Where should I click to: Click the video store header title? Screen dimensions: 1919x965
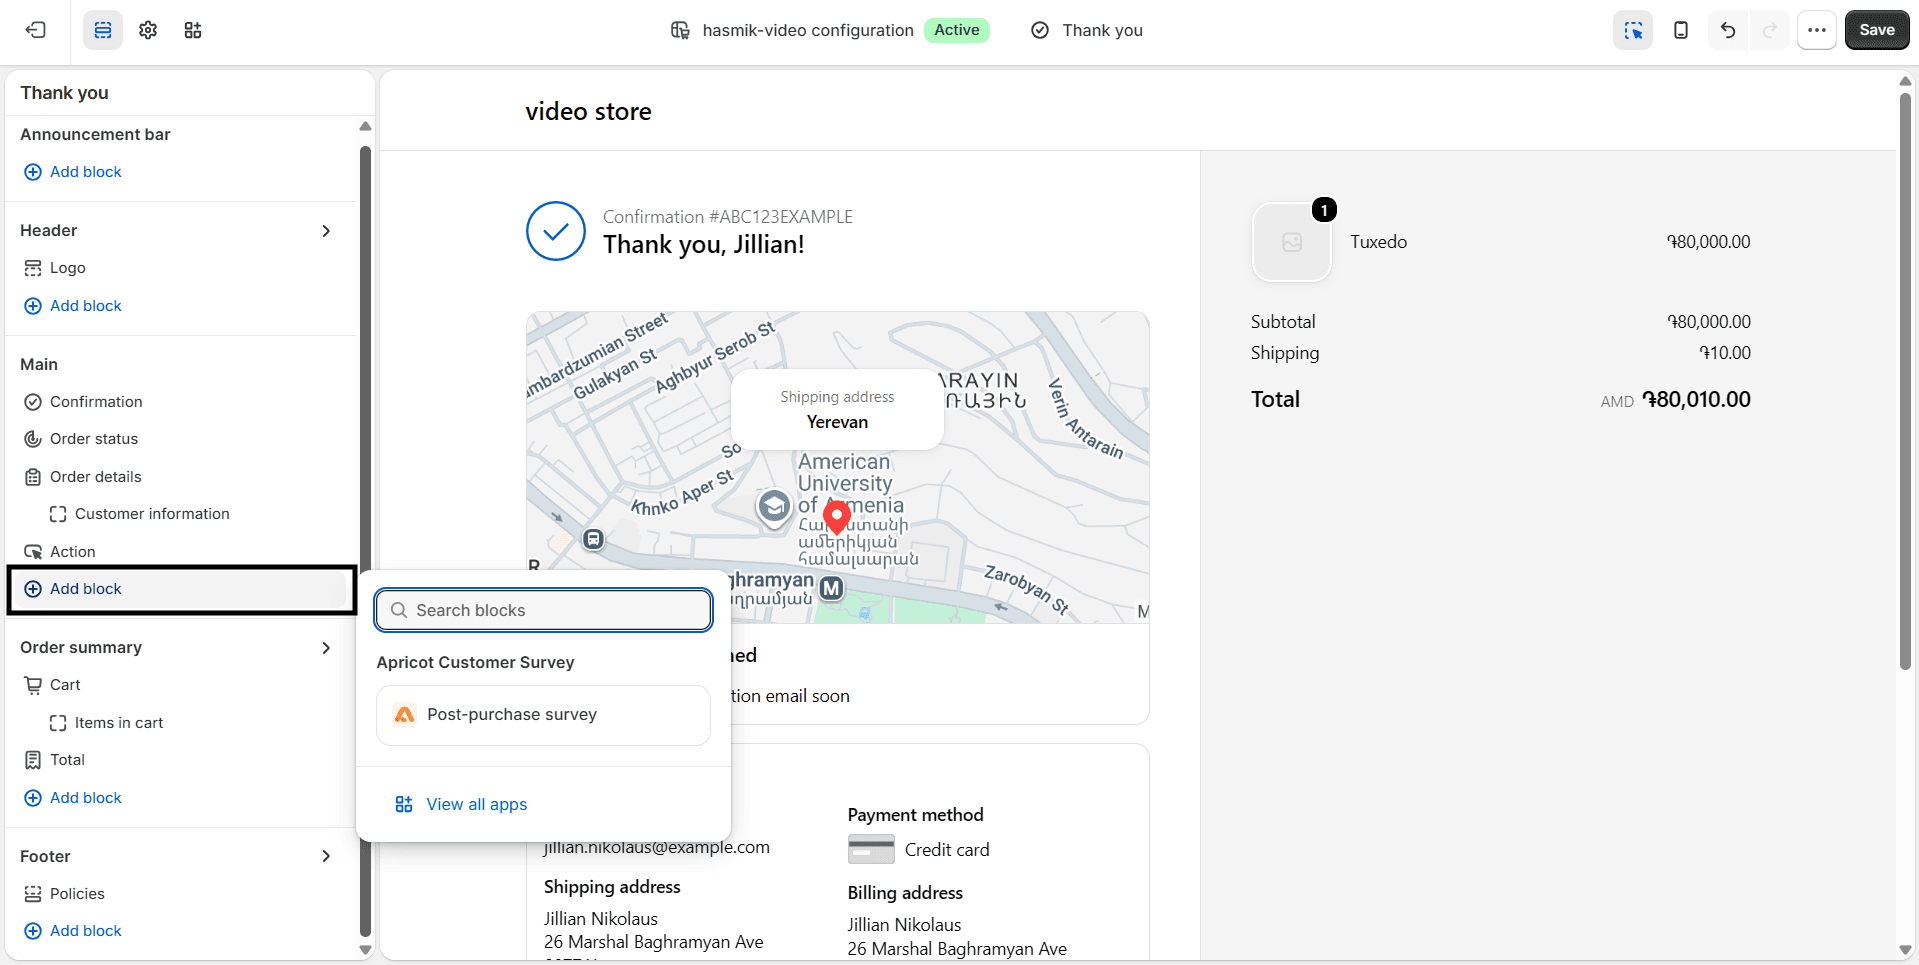point(588,111)
